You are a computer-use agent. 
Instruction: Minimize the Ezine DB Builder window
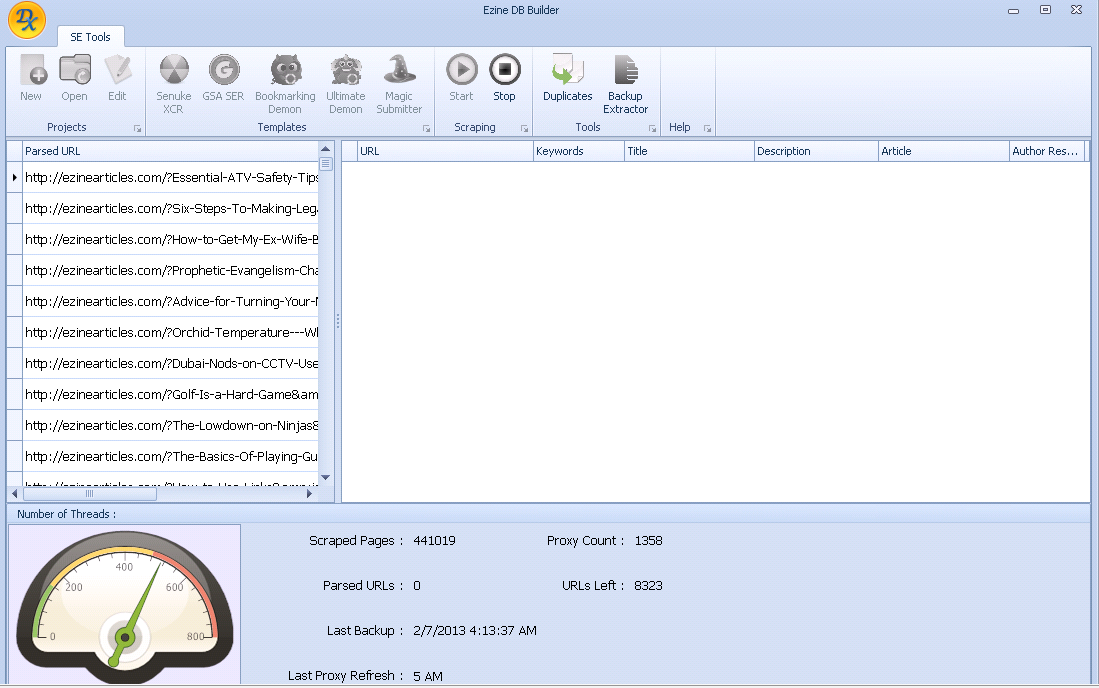(x=1013, y=11)
